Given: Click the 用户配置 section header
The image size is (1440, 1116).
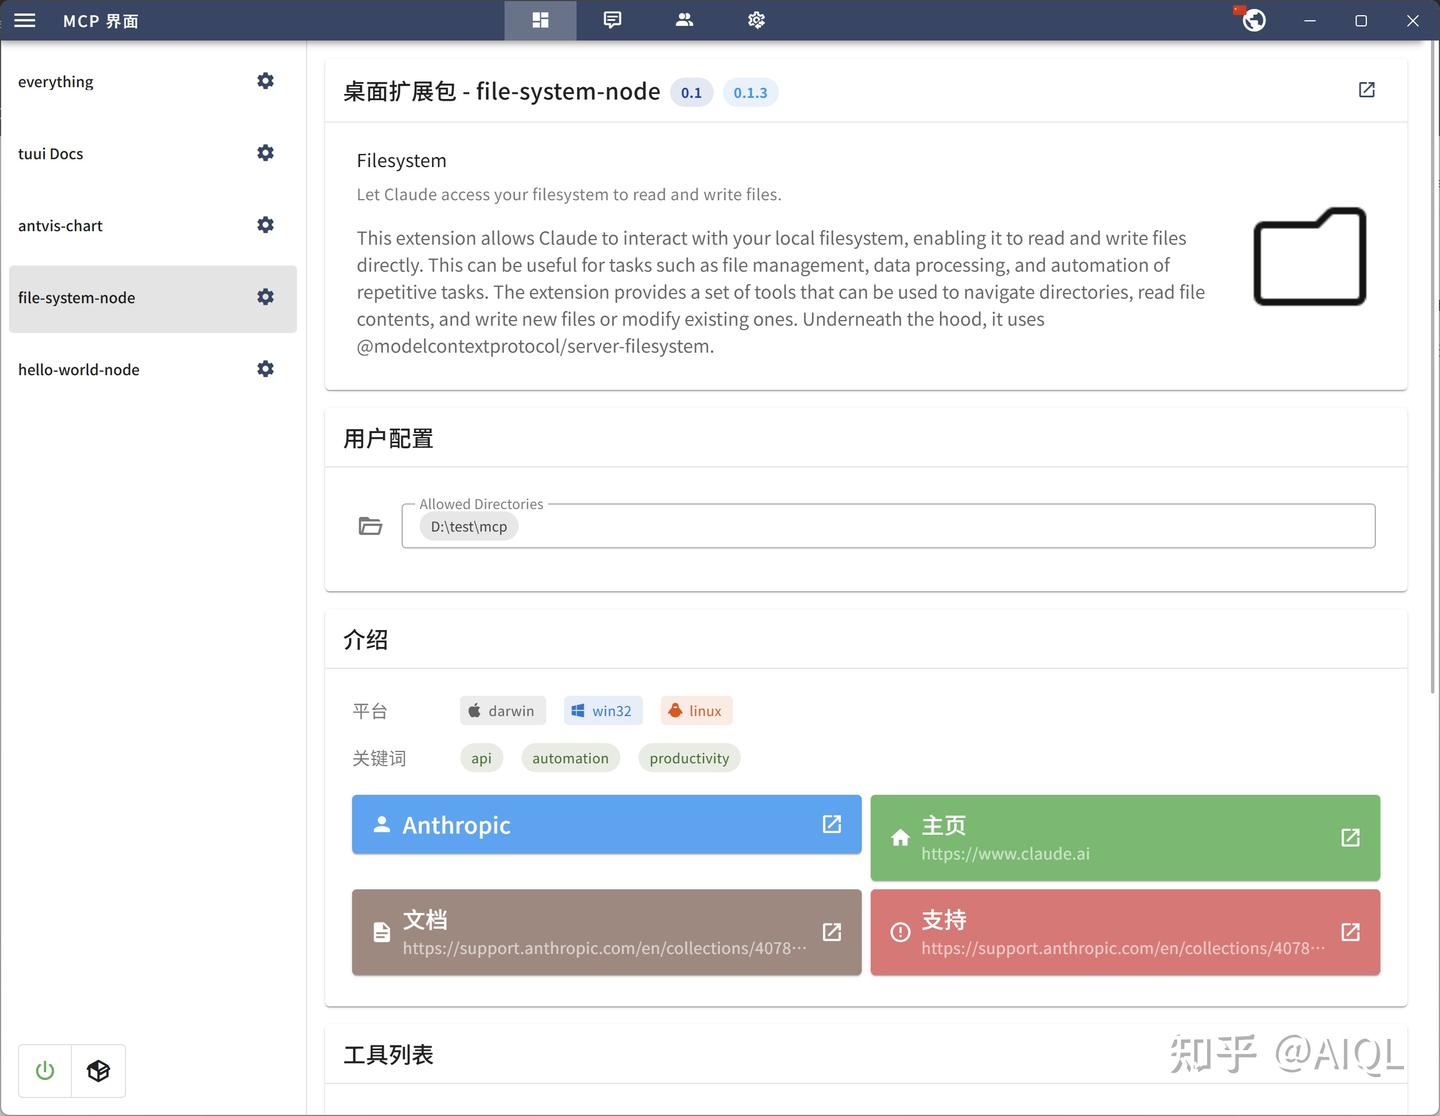Looking at the screenshot, I should tap(388, 439).
